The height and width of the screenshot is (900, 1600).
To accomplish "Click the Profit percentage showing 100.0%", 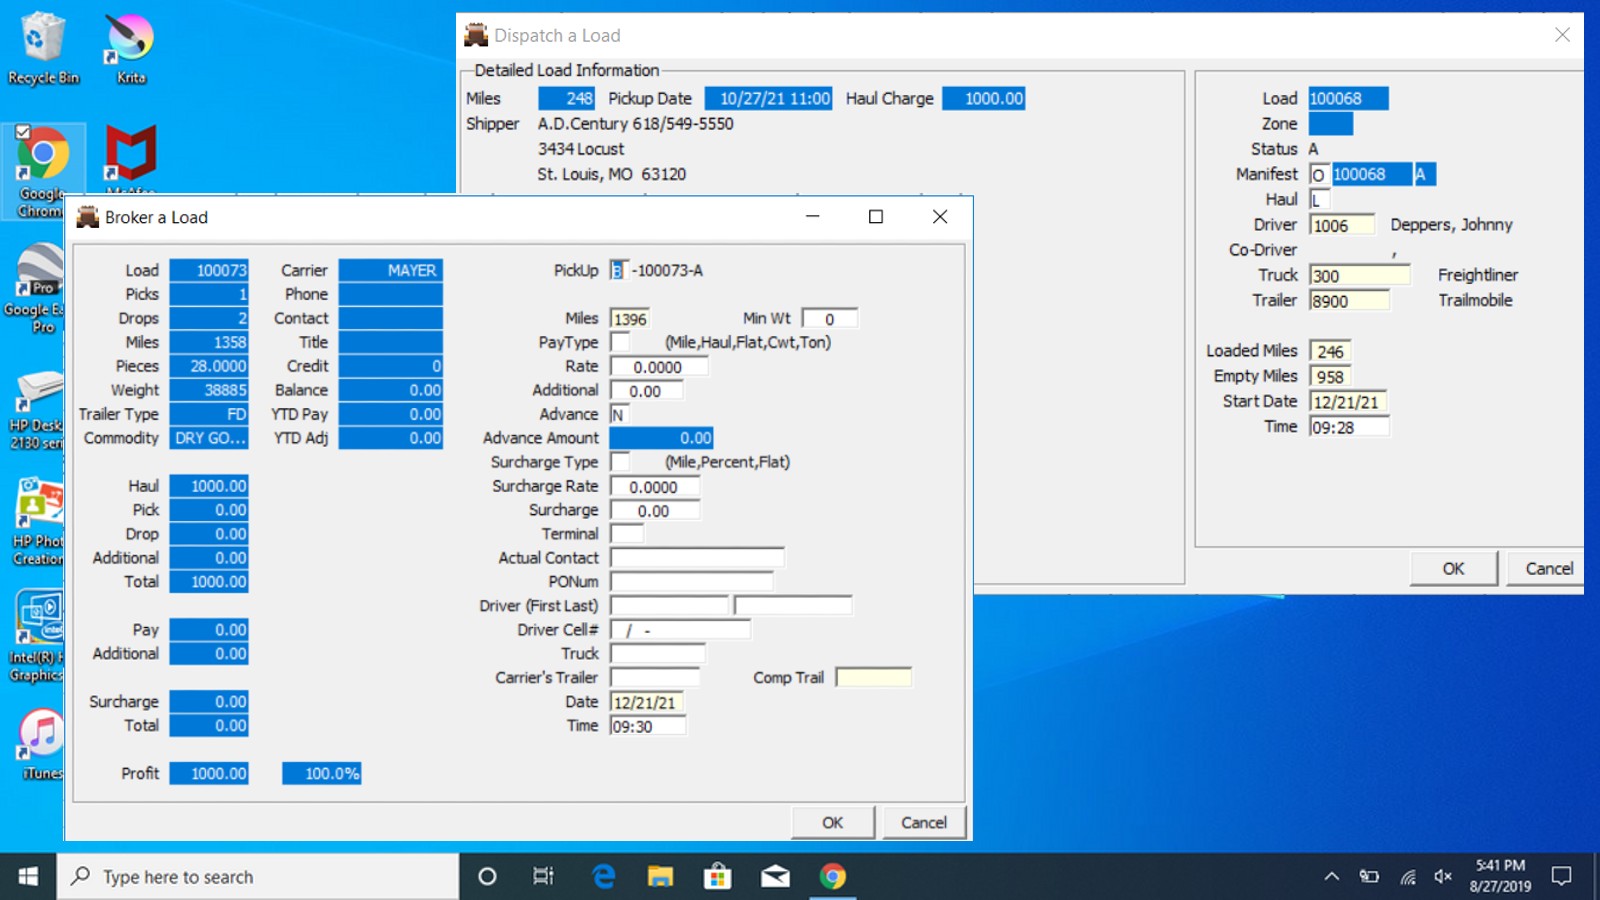I will coord(321,773).
